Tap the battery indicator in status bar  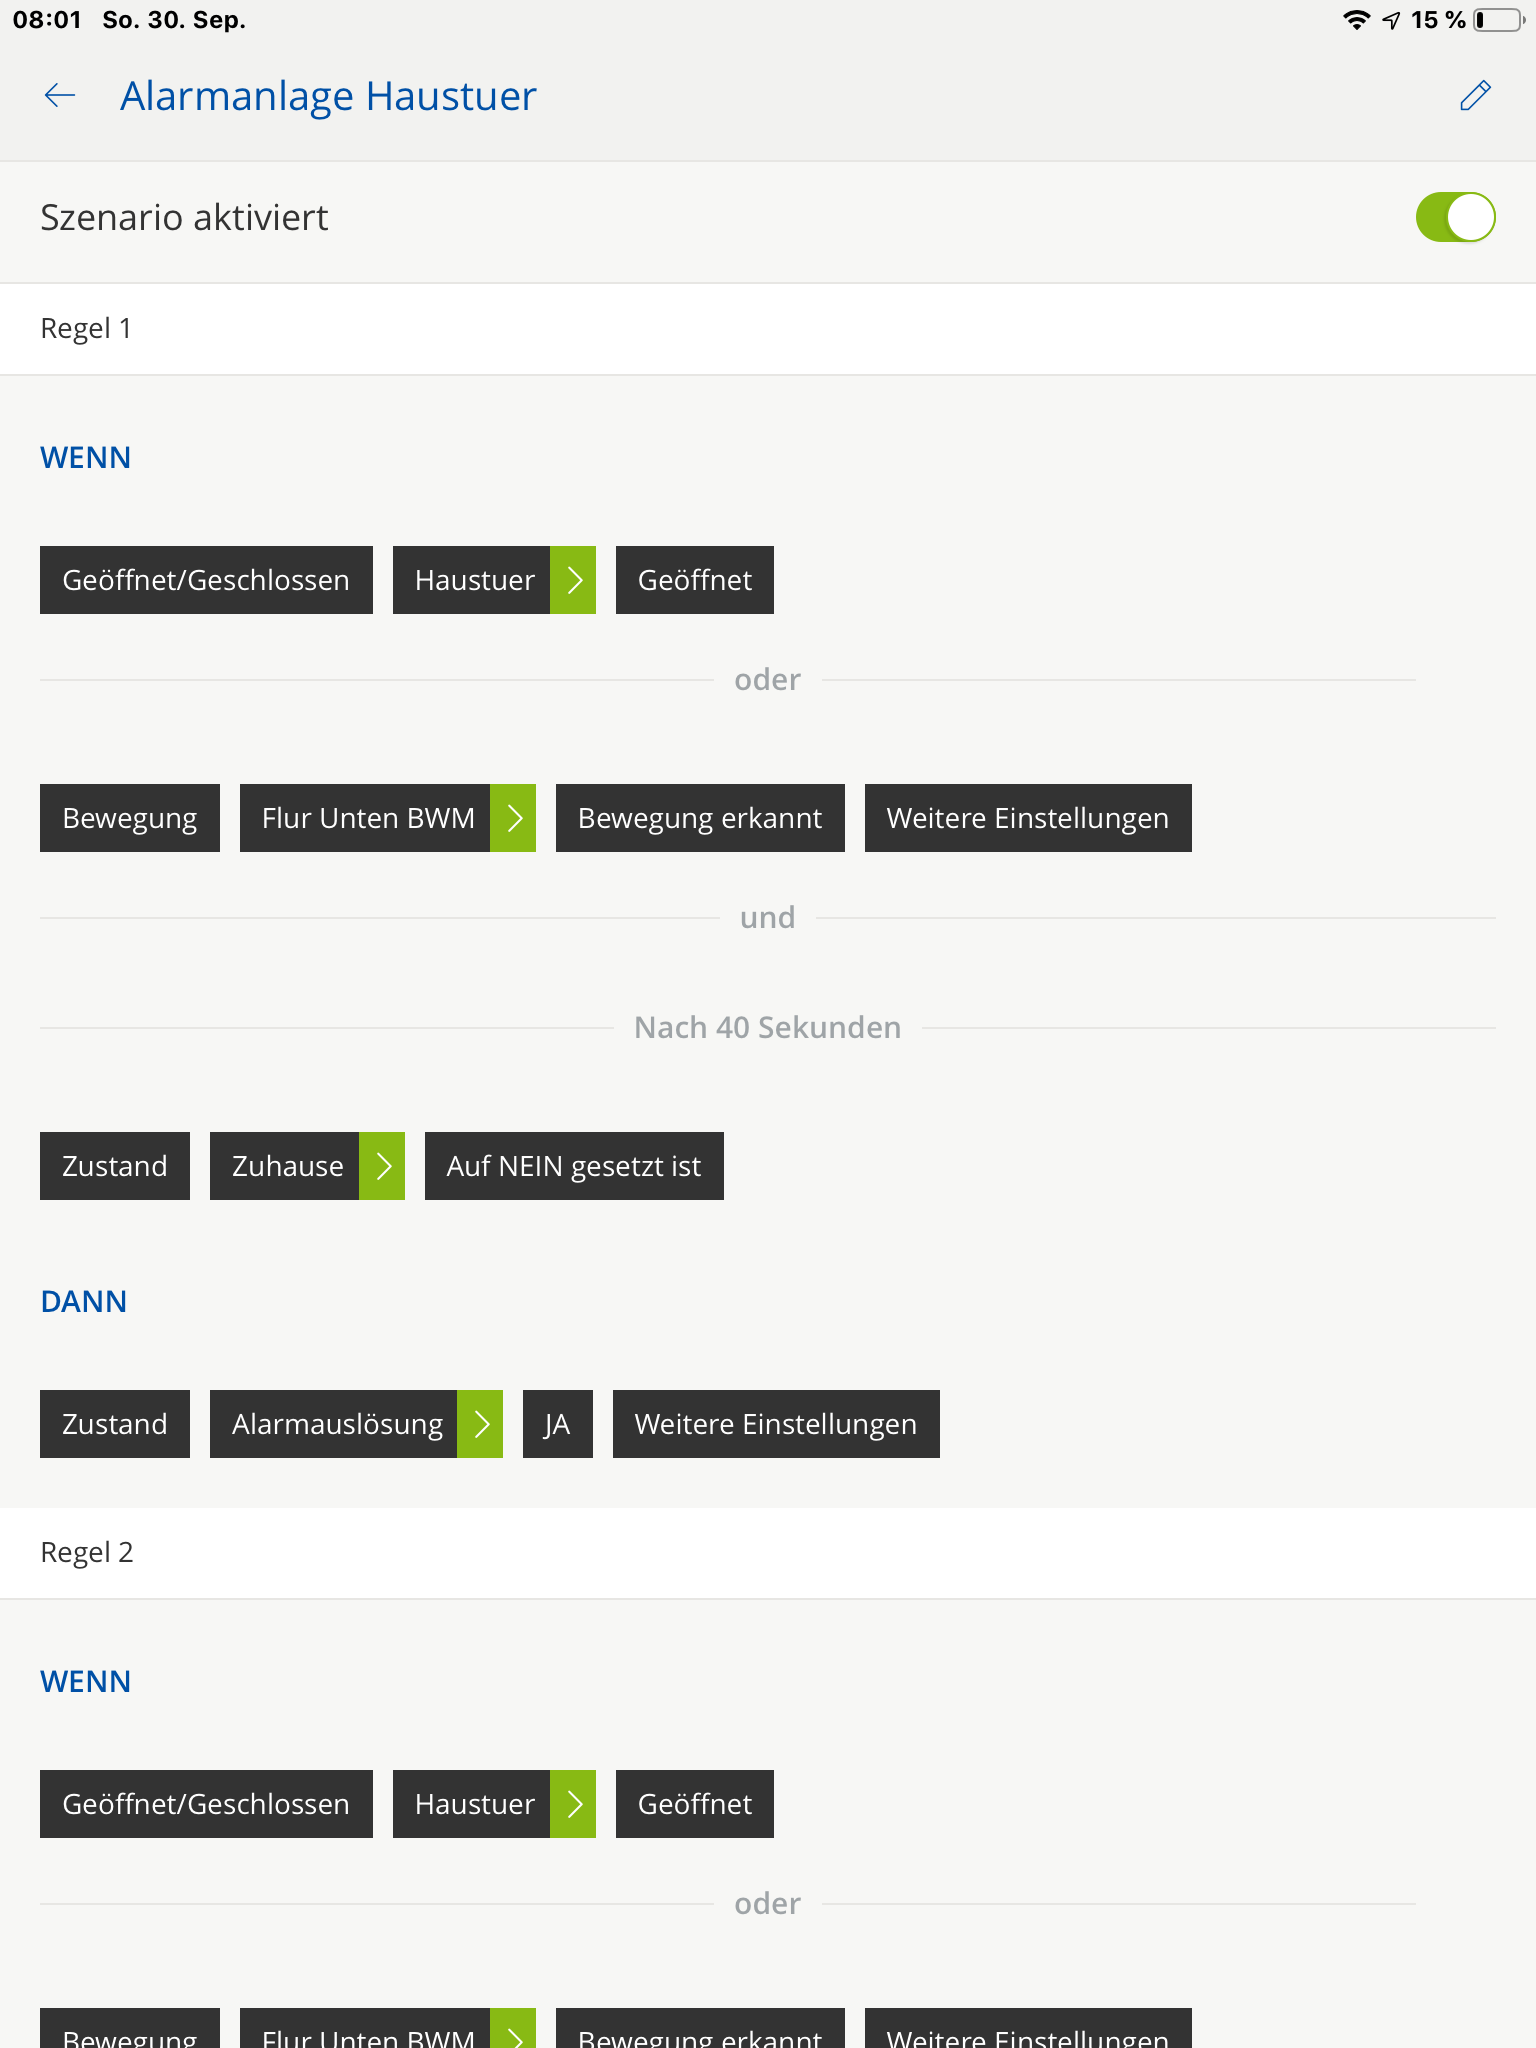[1498, 20]
